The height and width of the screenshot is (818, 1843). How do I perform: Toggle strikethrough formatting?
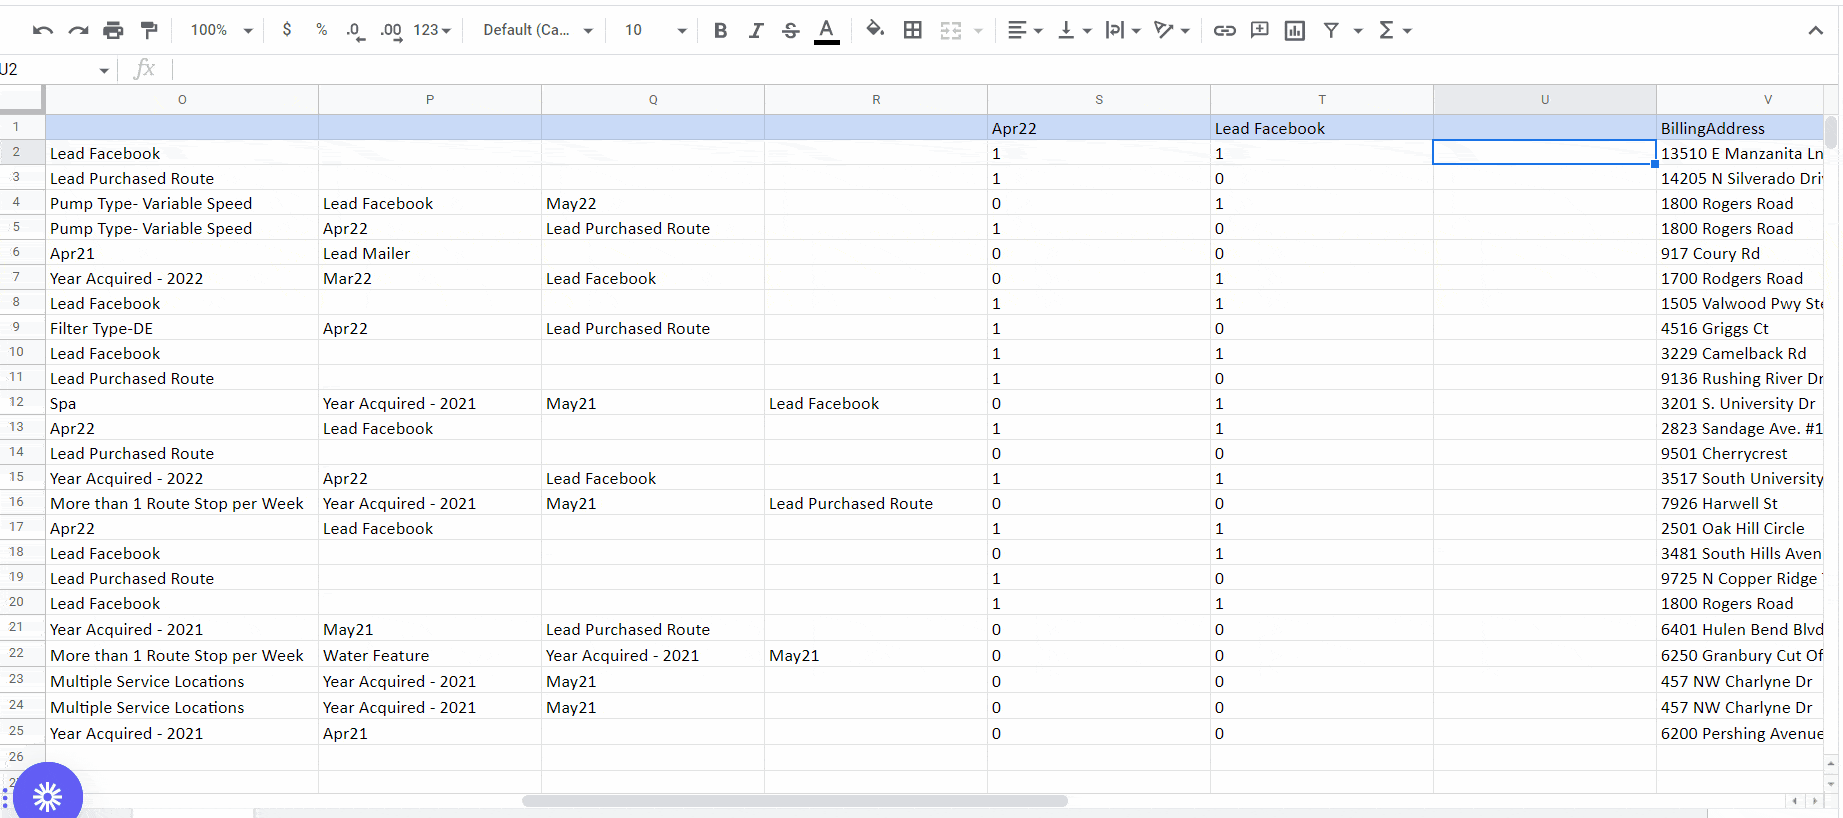[x=790, y=31]
